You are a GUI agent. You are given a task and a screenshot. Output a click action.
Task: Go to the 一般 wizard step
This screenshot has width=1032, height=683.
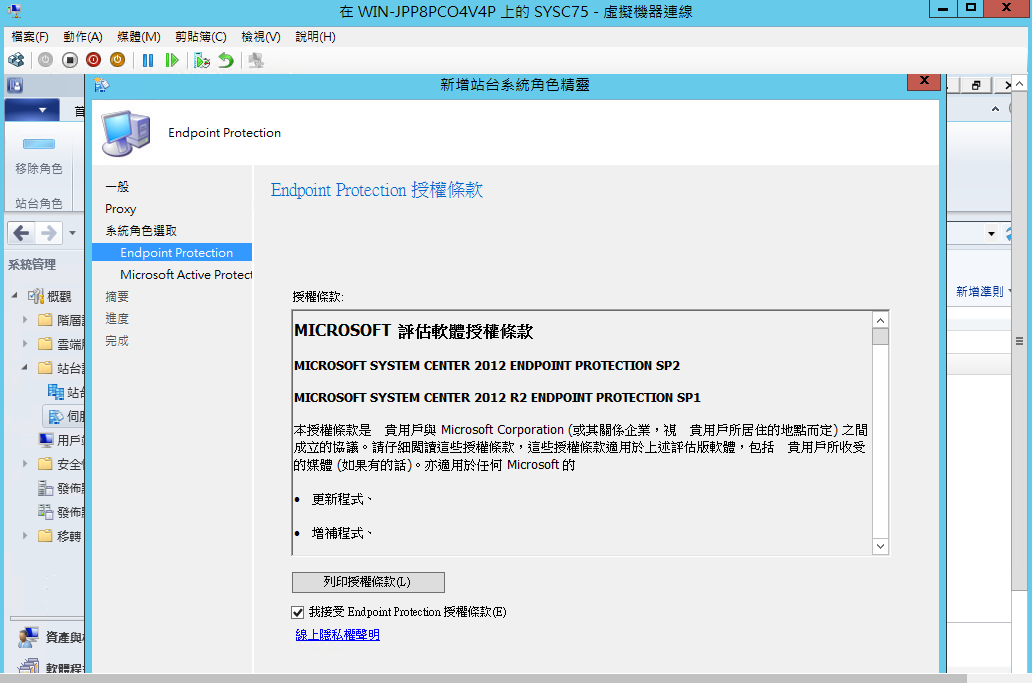(117, 187)
